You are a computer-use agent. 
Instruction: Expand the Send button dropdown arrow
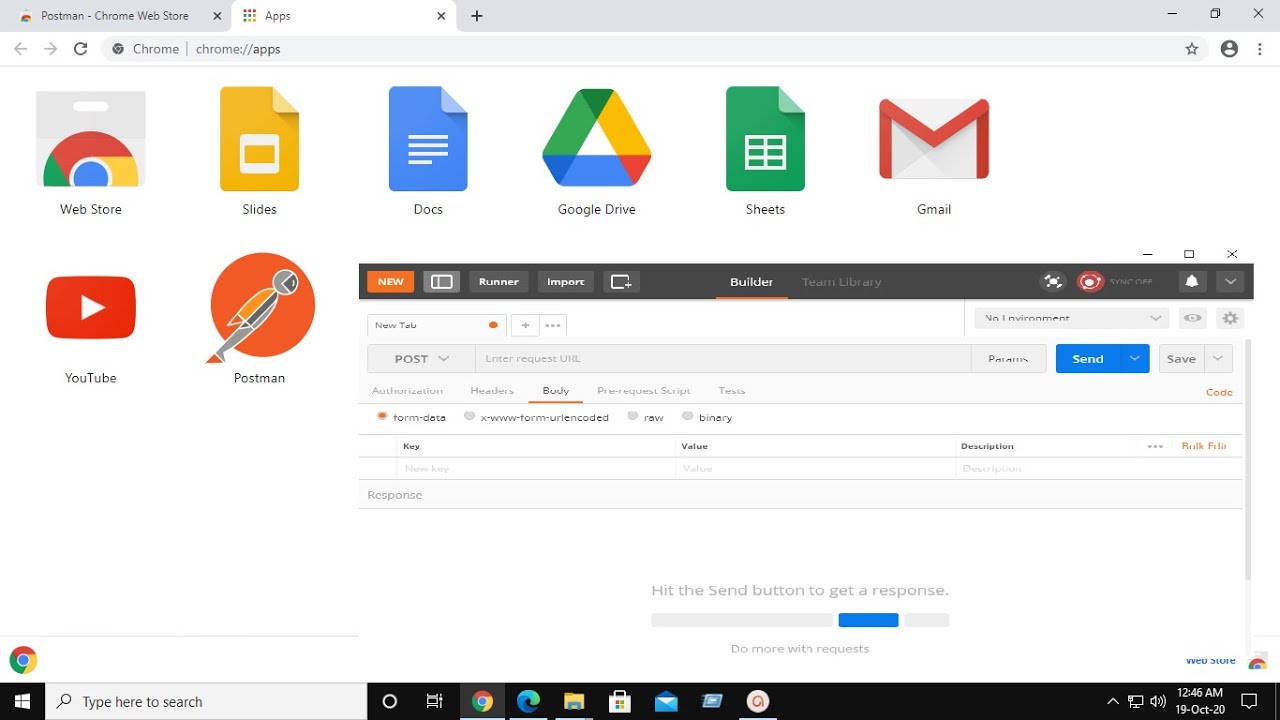(x=1134, y=359)
